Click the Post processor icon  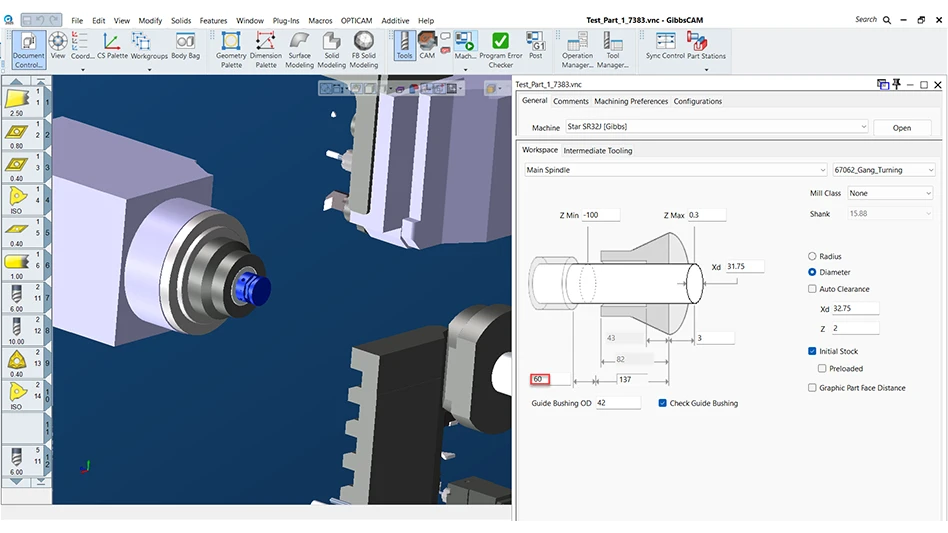click(x=536, y=46)
